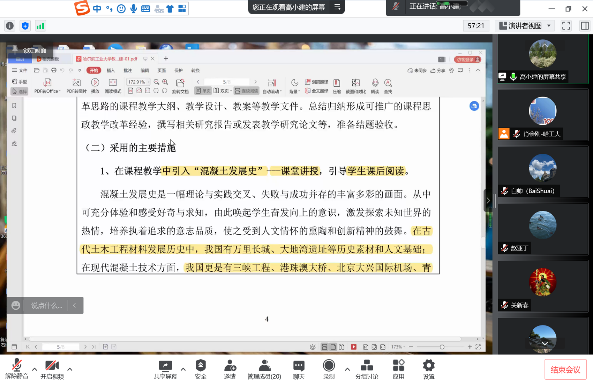Image resolution: width=593 pixels, height=381 pixels.
Task: Open the breakout rooms icon
Action: [x=367, y=369]
